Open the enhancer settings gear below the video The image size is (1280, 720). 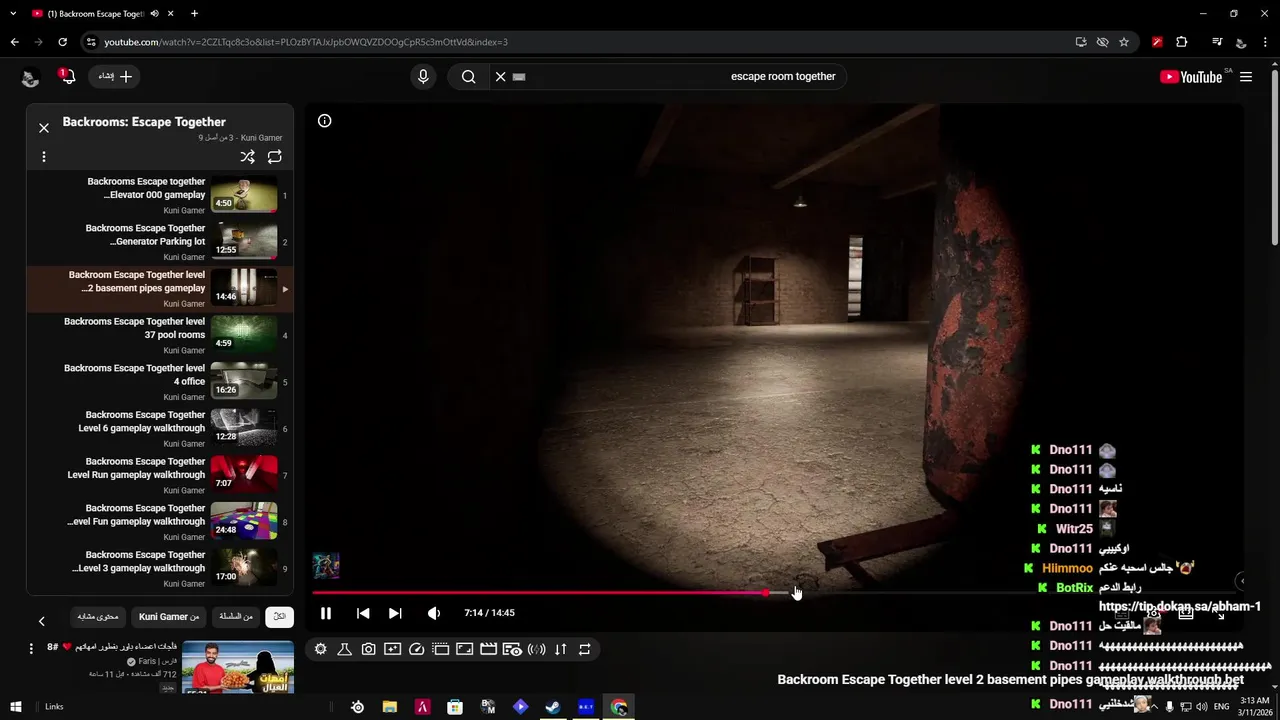click(320, 649)
